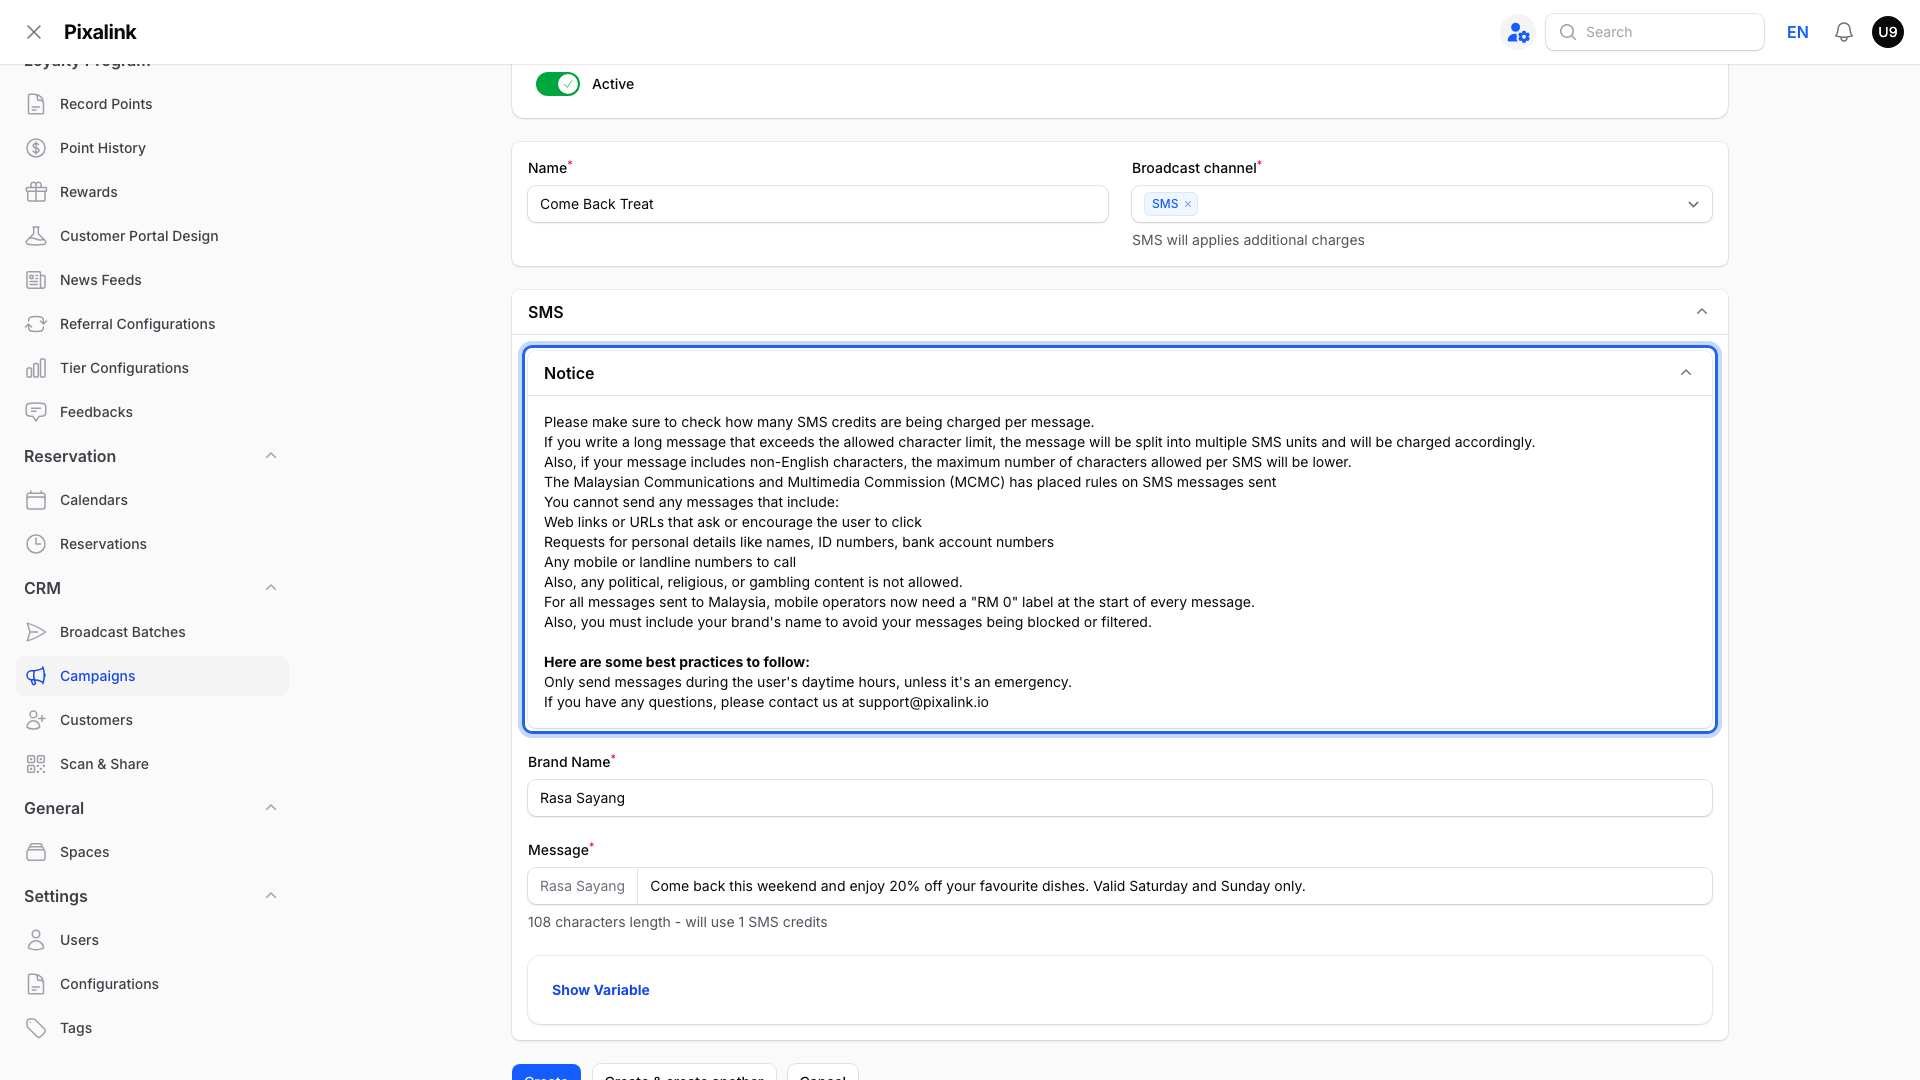Click the Referral Configurations icon
This screenshot has height=1080, width=1920.
(x=36, y=324)
